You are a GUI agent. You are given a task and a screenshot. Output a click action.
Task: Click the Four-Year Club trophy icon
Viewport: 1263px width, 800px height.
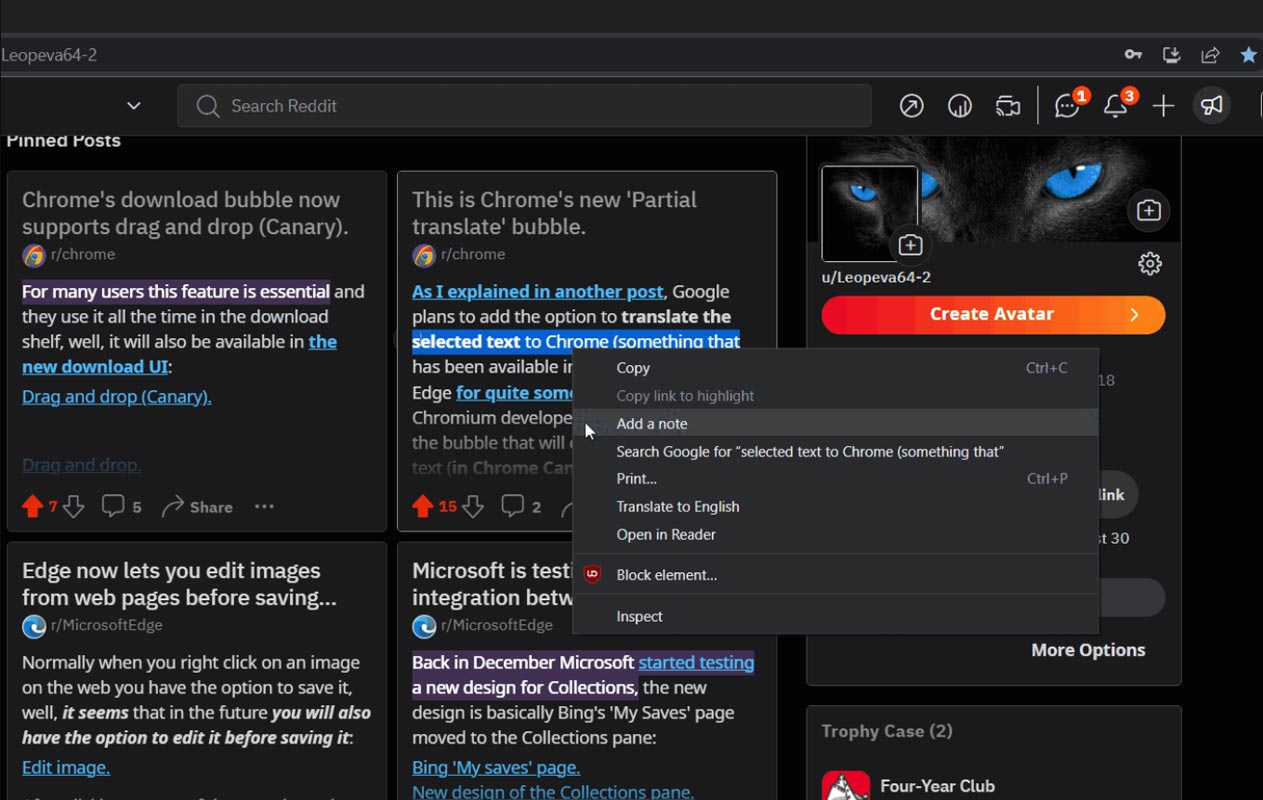click(x=846, y=785)
